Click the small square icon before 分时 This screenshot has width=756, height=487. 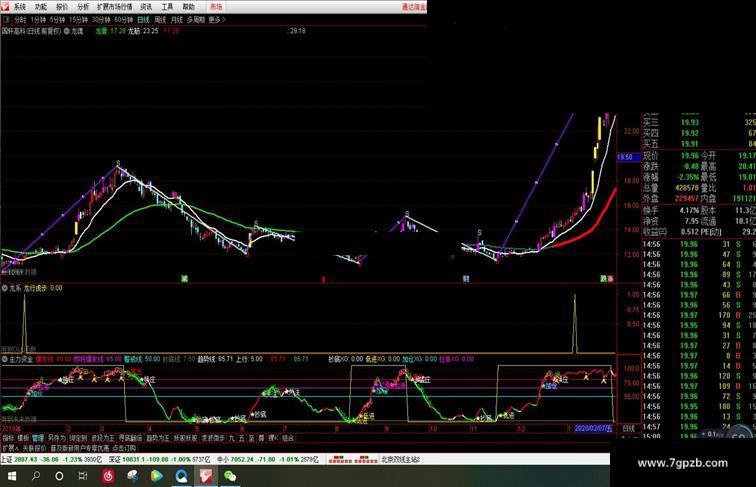[6, 20]
